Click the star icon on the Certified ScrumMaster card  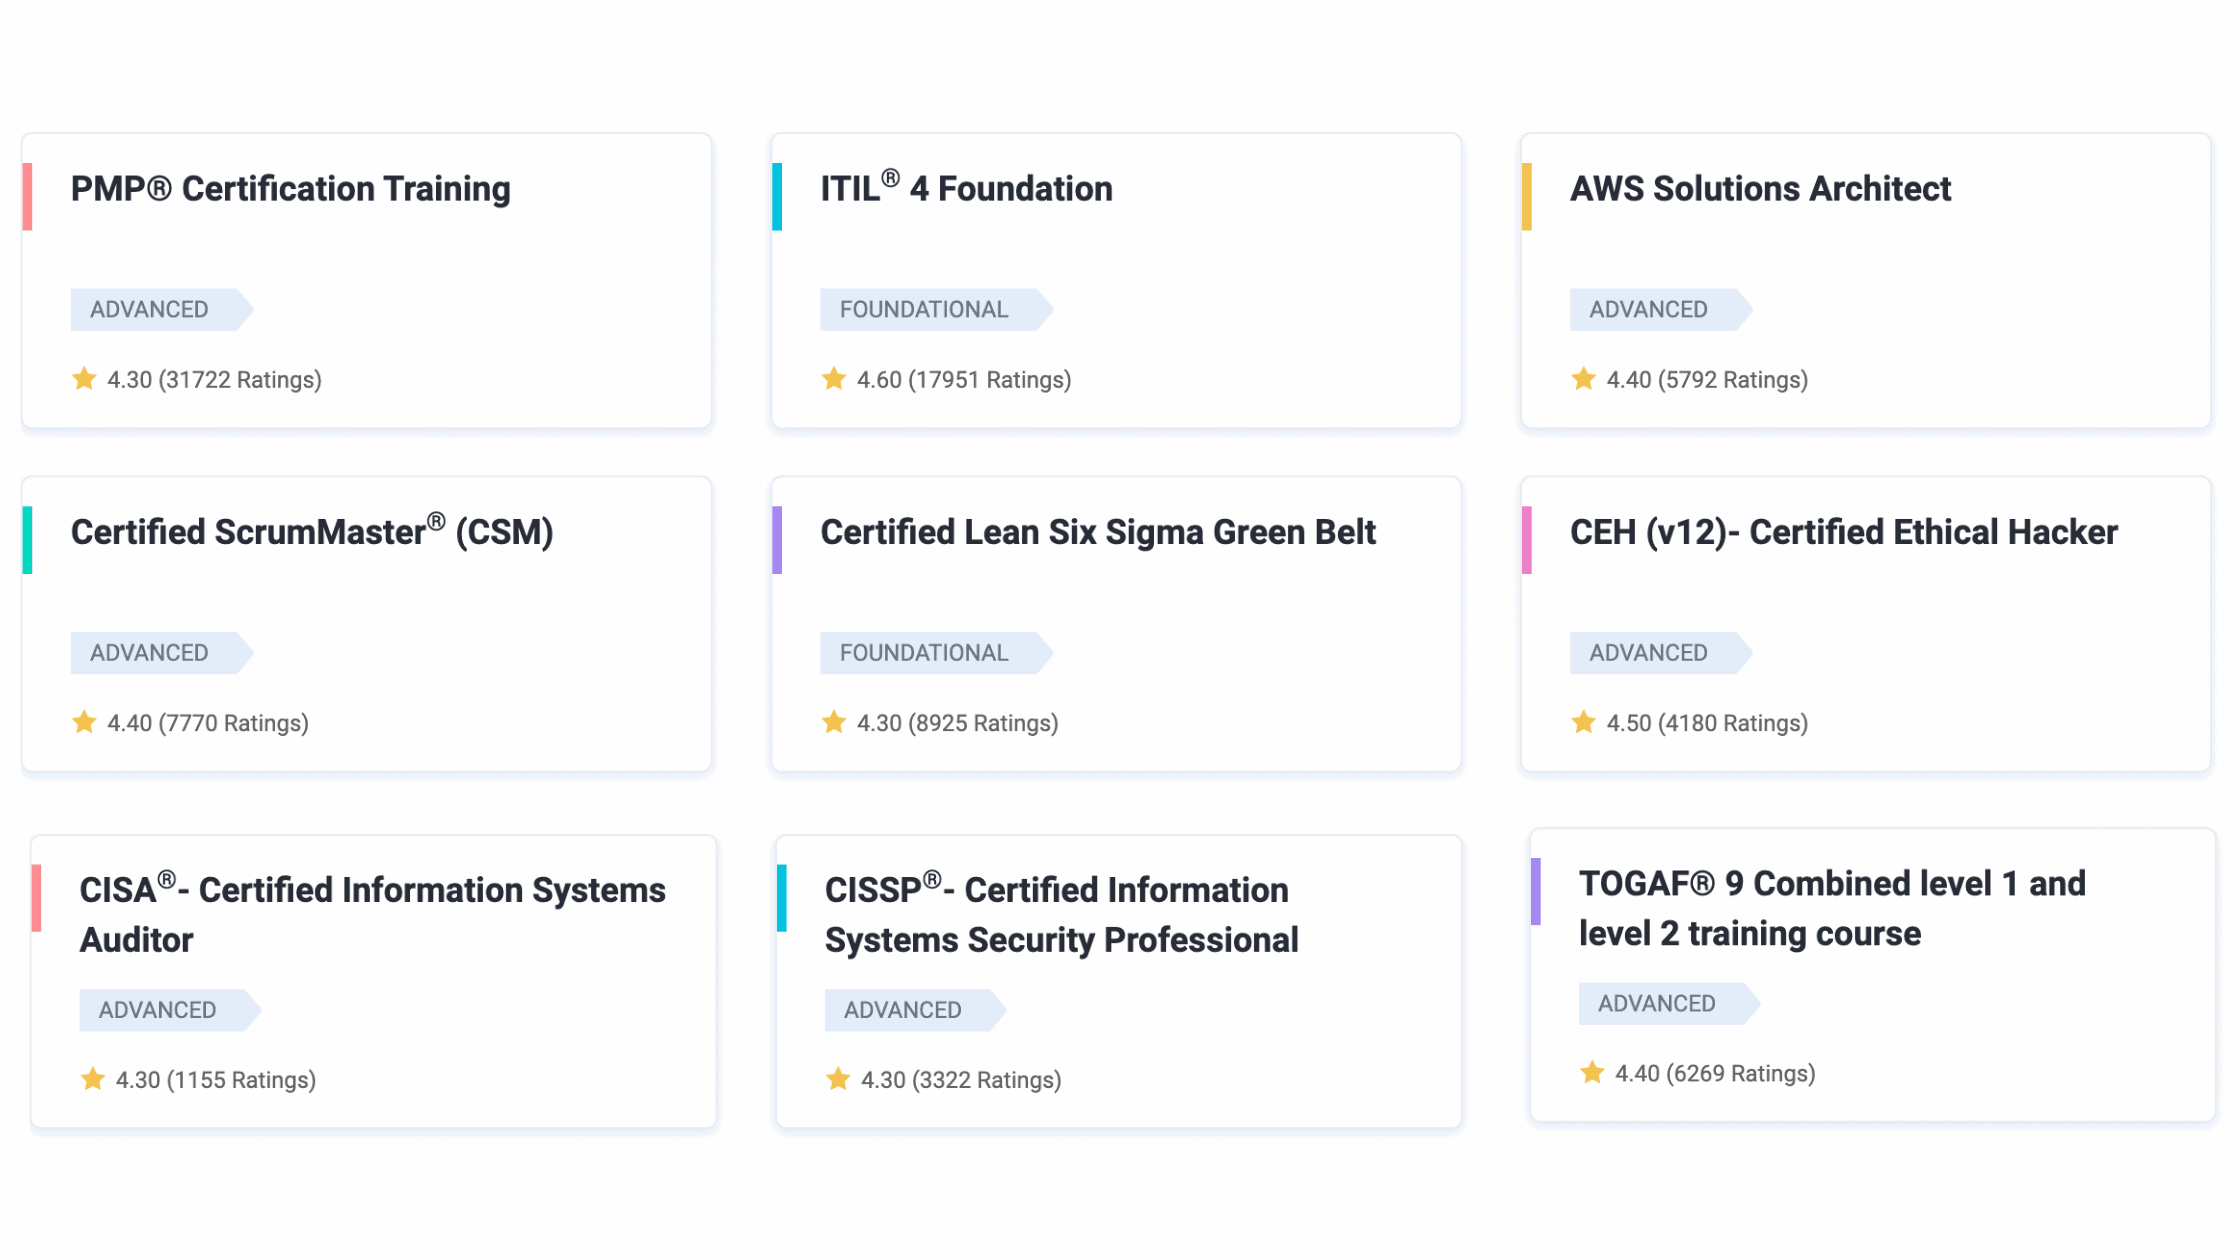[84, 722]
